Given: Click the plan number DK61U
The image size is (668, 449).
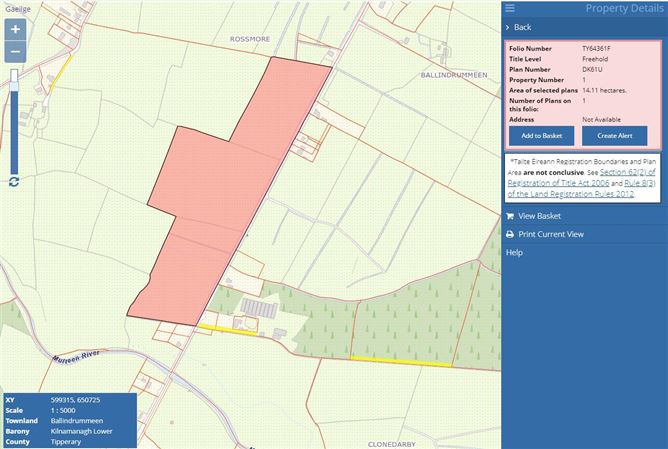Looking at the screenshot, I should tap(592, 69).
